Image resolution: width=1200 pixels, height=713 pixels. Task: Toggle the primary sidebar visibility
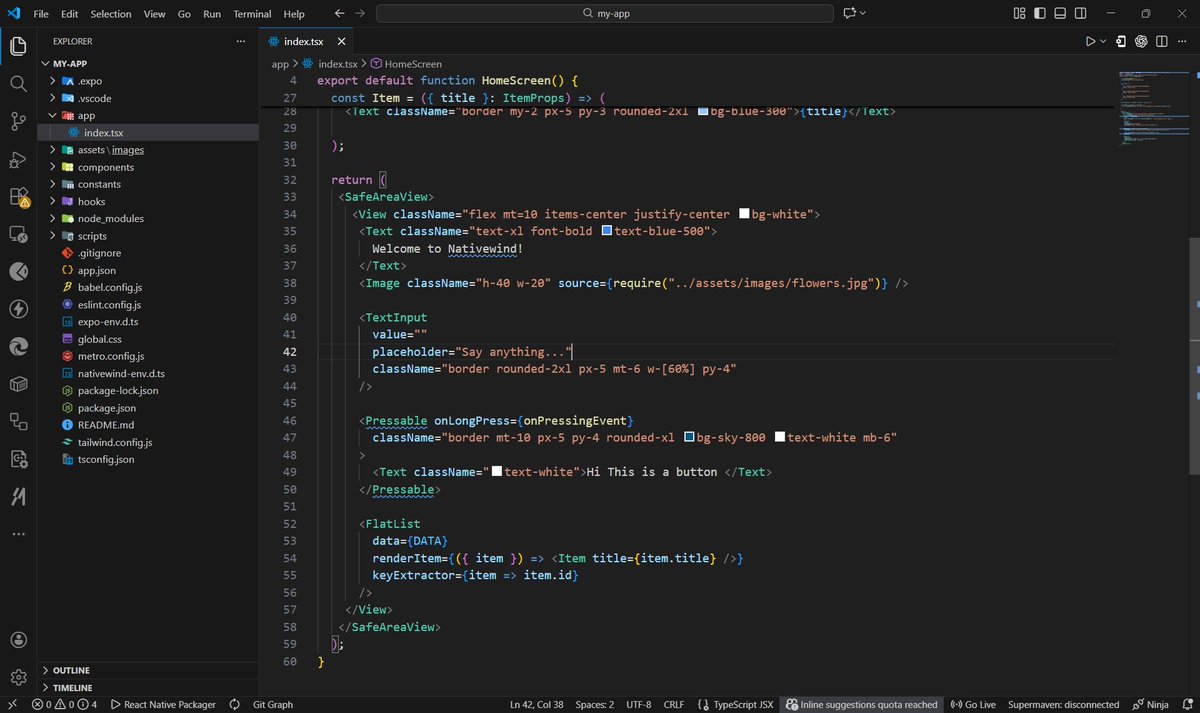pos(1038,13)
